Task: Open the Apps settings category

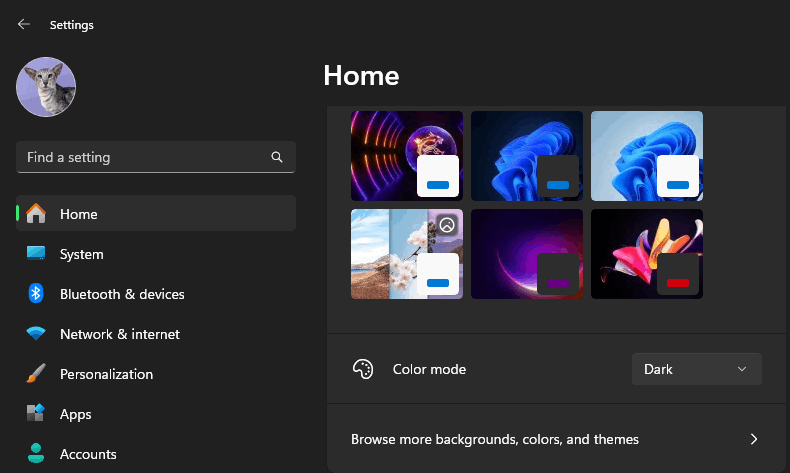Action: pyautogui.click(x=156, y=414)
